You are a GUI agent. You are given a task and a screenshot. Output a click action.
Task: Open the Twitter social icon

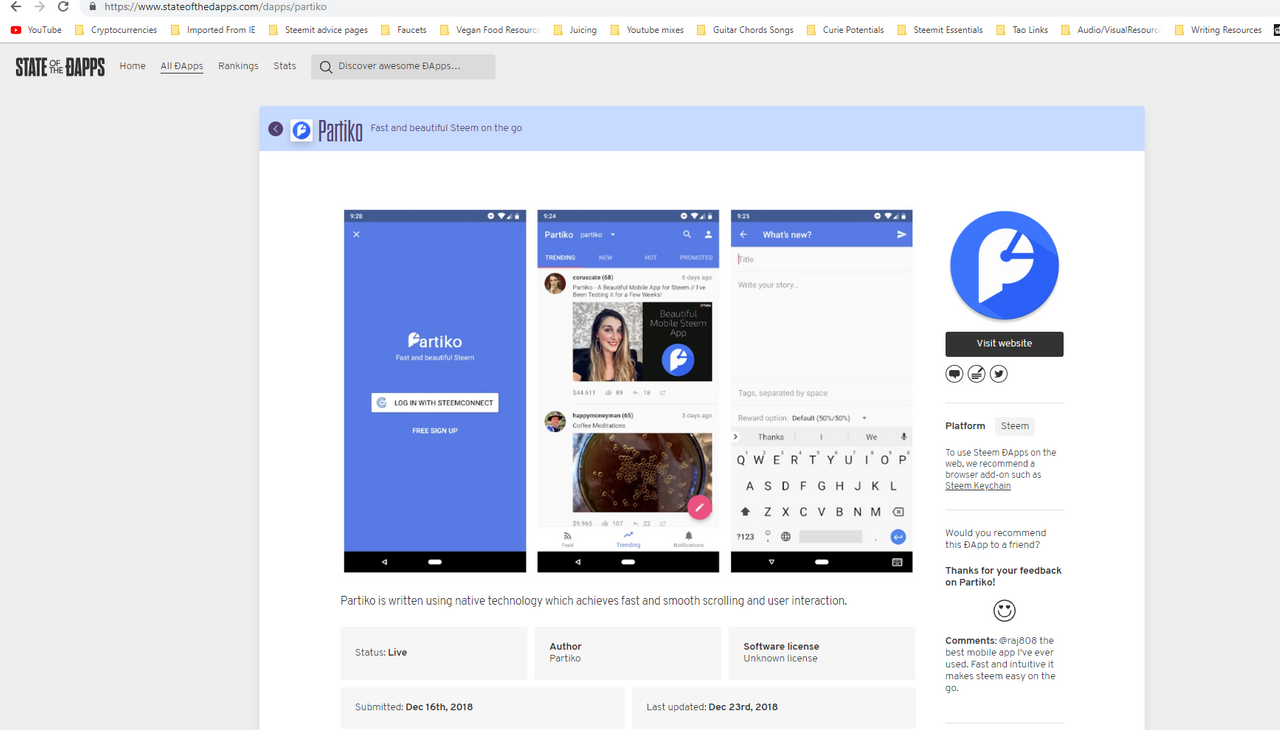click(998, 374)
